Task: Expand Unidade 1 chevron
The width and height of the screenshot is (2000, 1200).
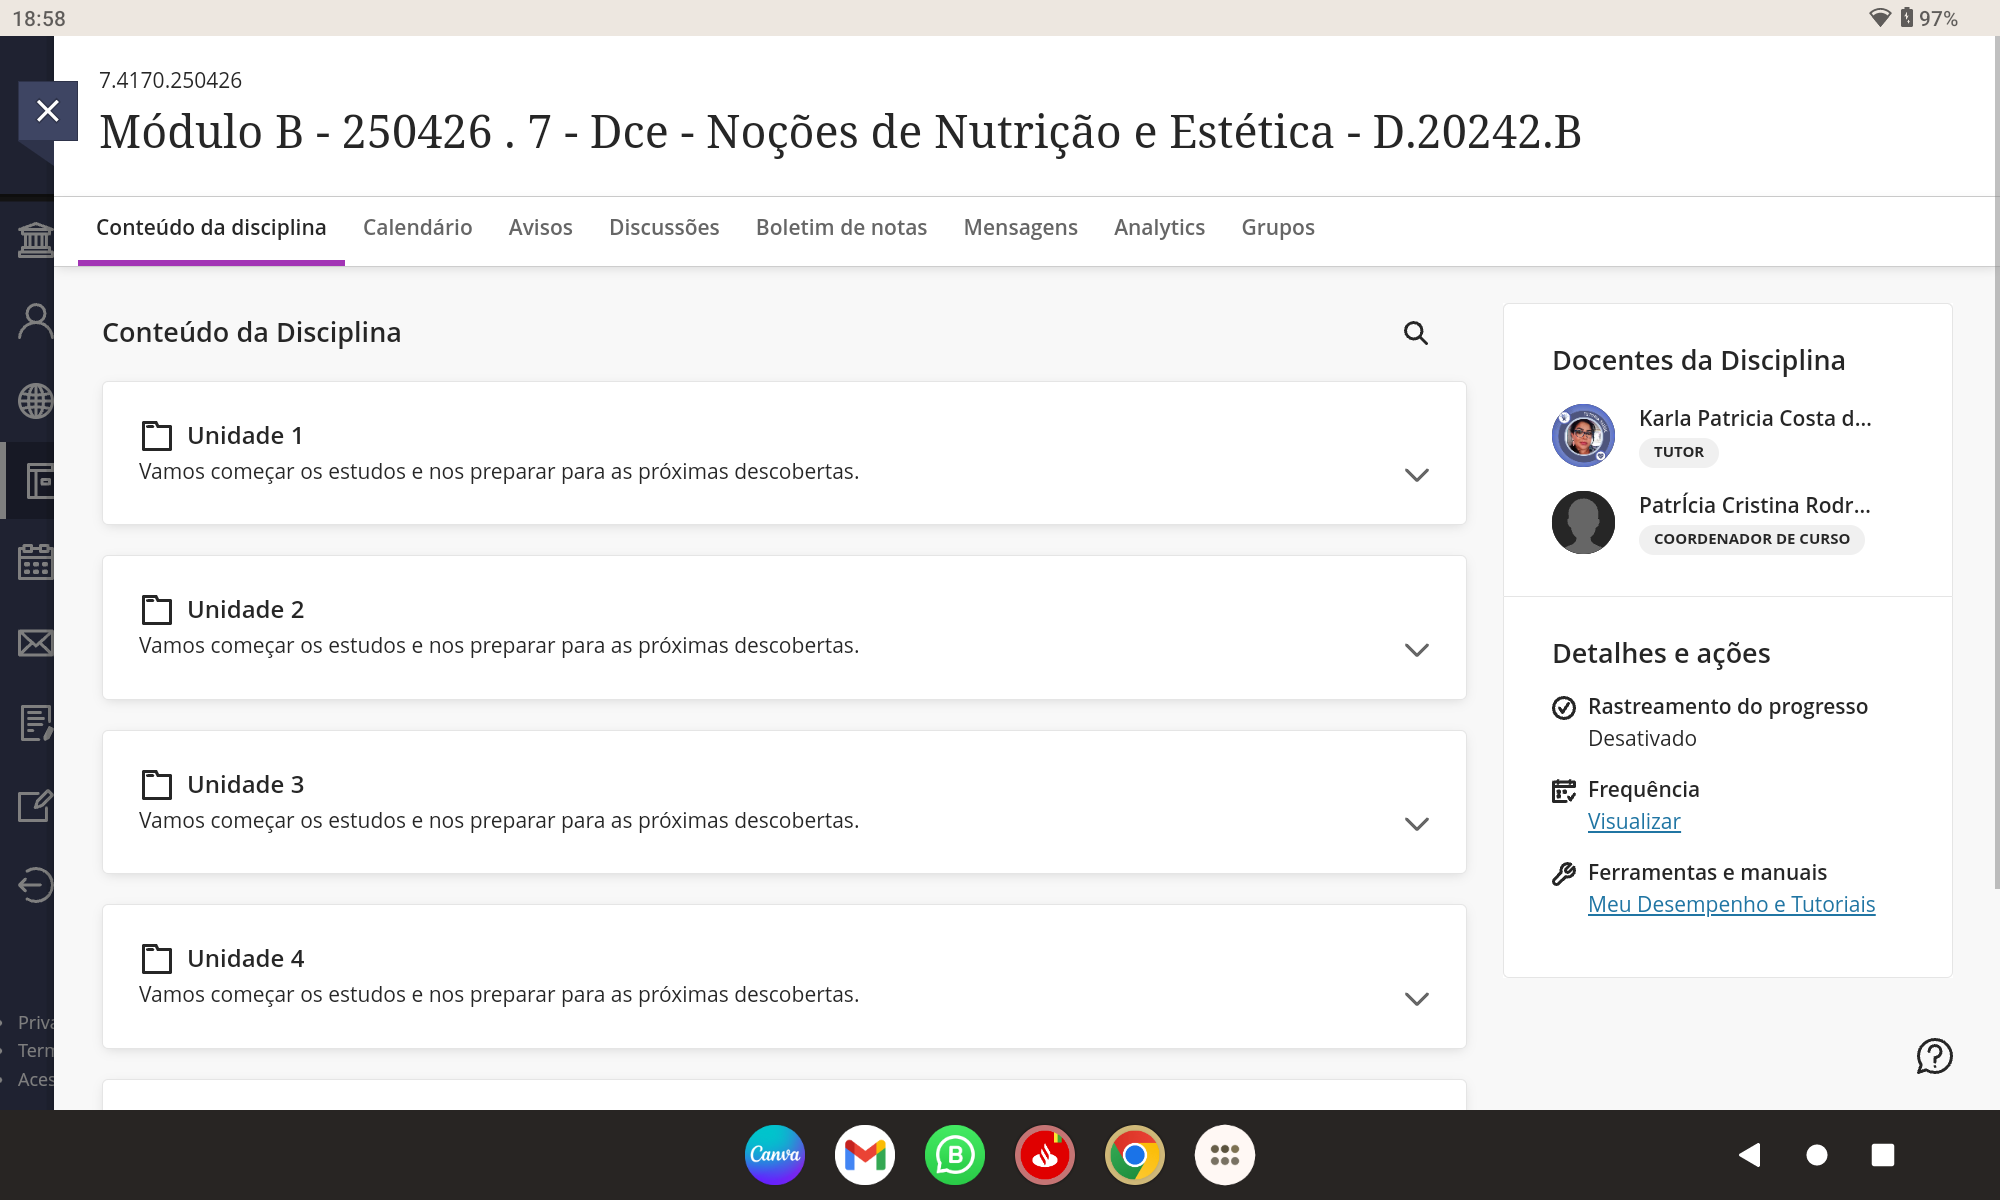Action: pyautogui.click(x=1416, y=475)
